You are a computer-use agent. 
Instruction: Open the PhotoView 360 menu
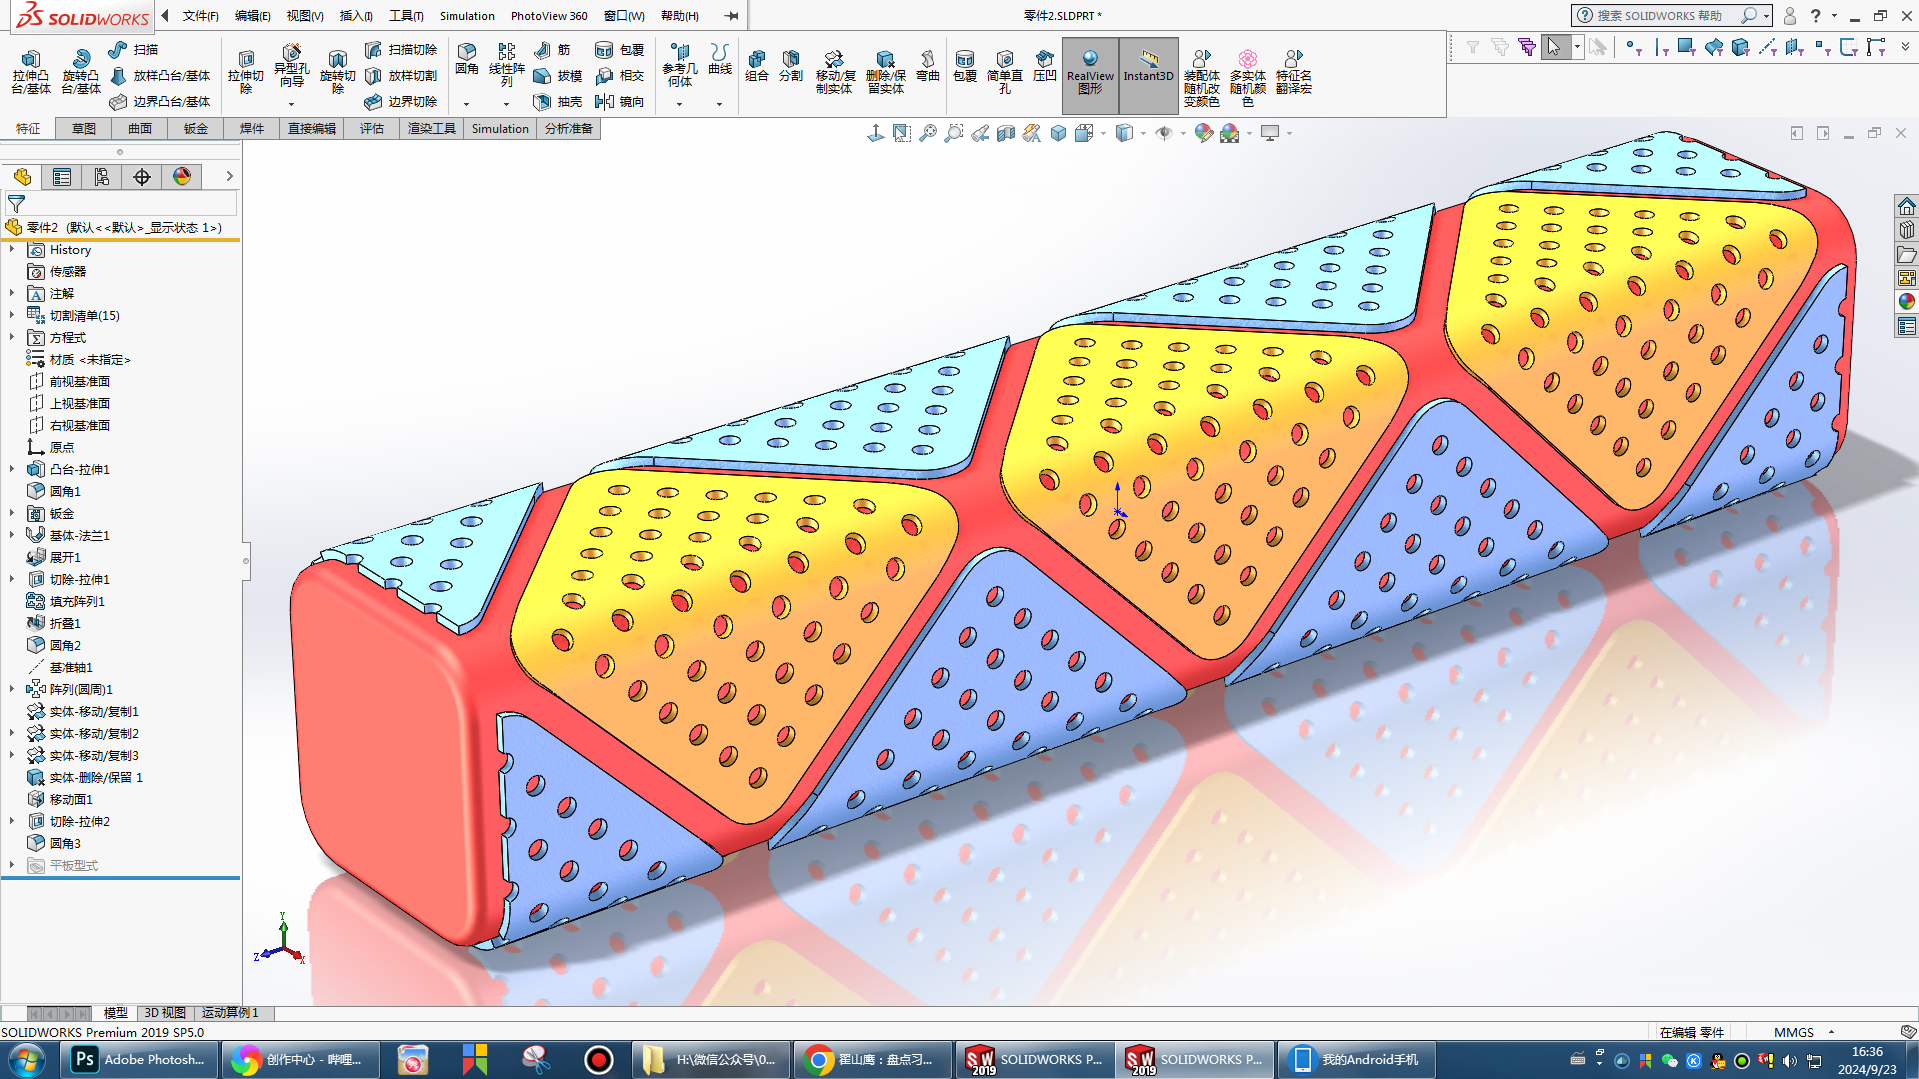(549, 16)
